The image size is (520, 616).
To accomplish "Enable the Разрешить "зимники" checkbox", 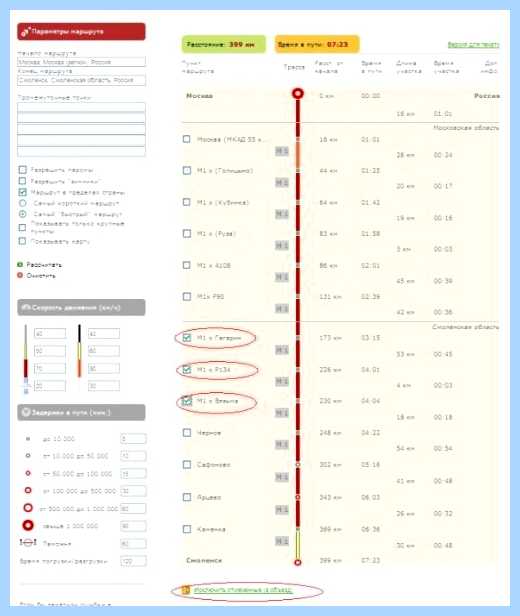I will point(22,181).
